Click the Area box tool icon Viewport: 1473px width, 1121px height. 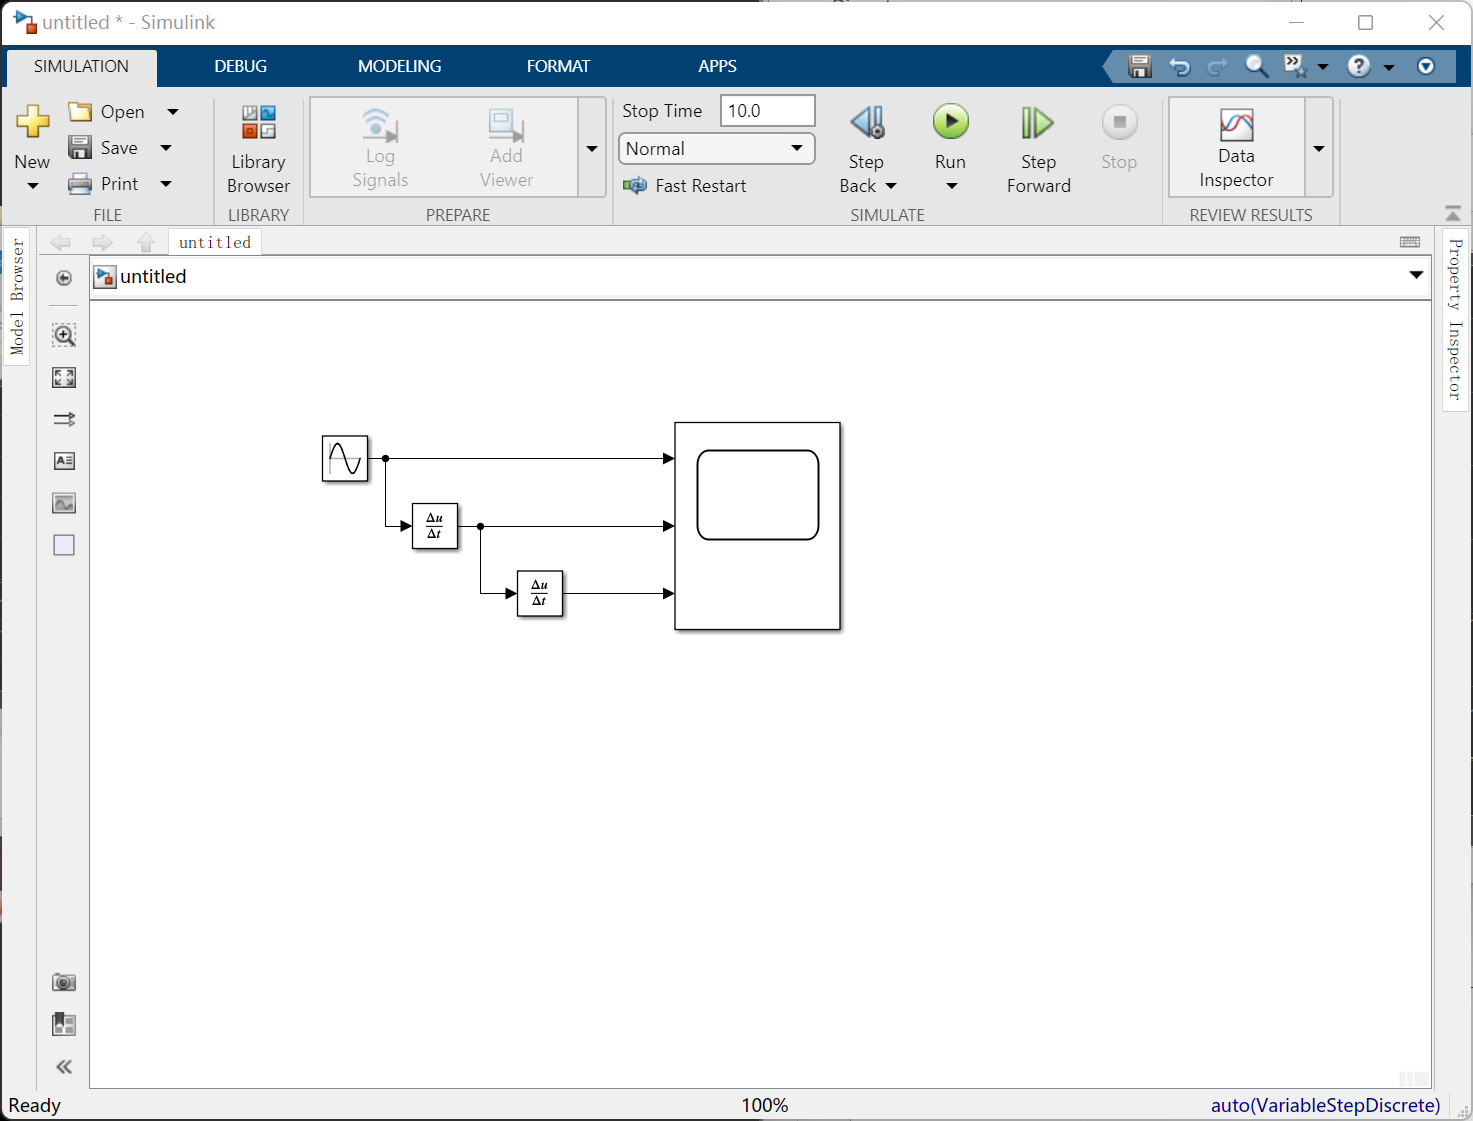[x=64, y=545]
